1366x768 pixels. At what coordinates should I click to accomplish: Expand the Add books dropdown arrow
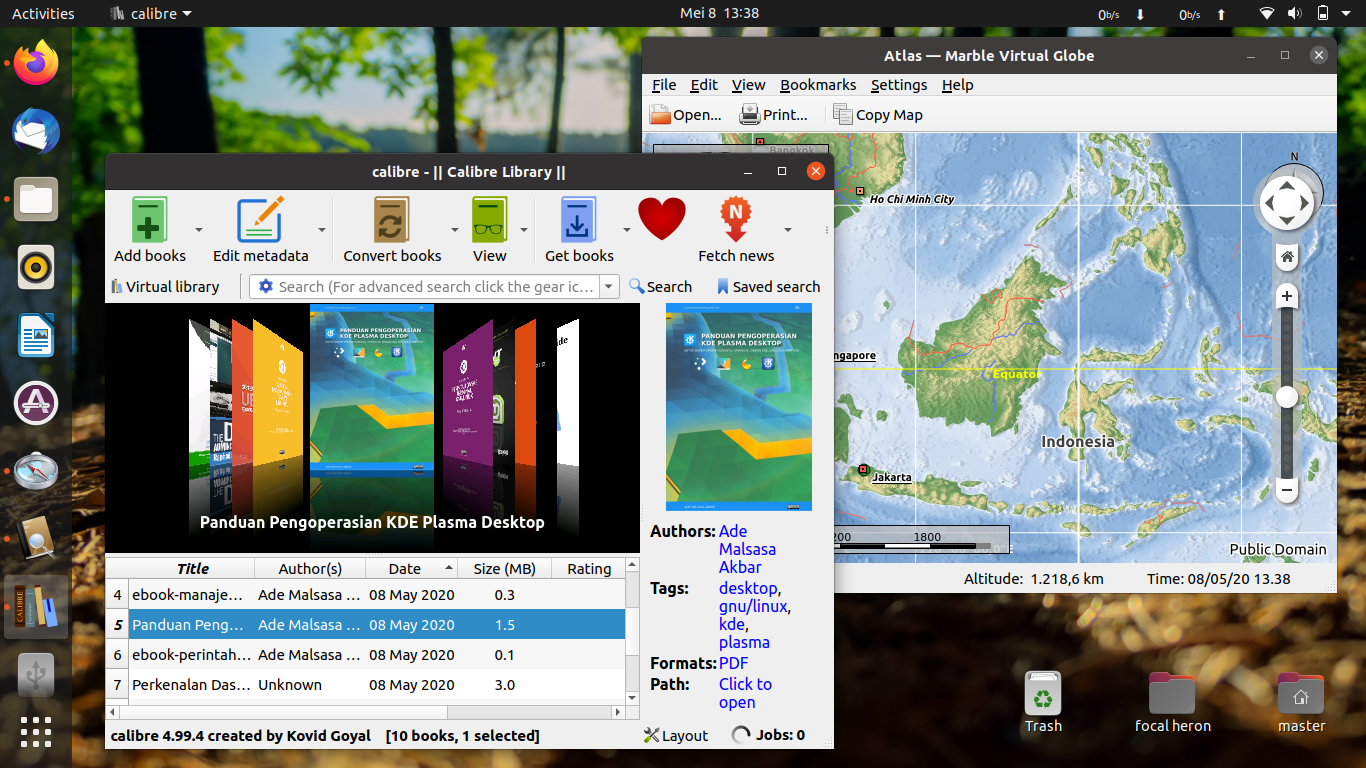click(x=199, y=229)
